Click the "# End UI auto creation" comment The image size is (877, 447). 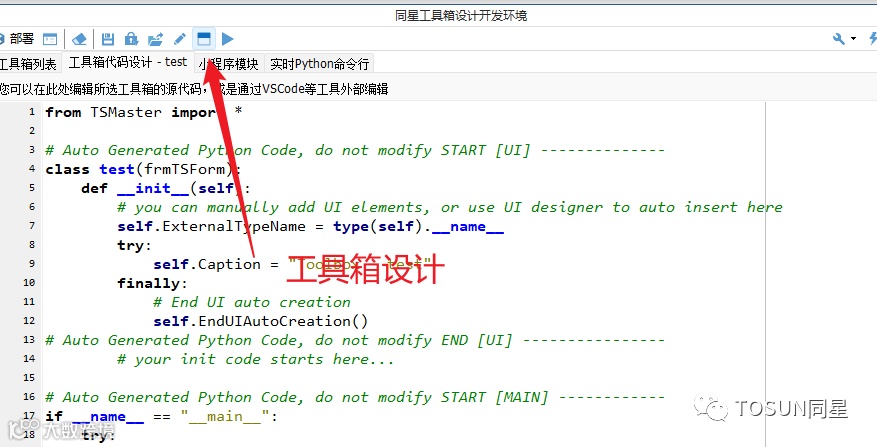tap(252, 302)
